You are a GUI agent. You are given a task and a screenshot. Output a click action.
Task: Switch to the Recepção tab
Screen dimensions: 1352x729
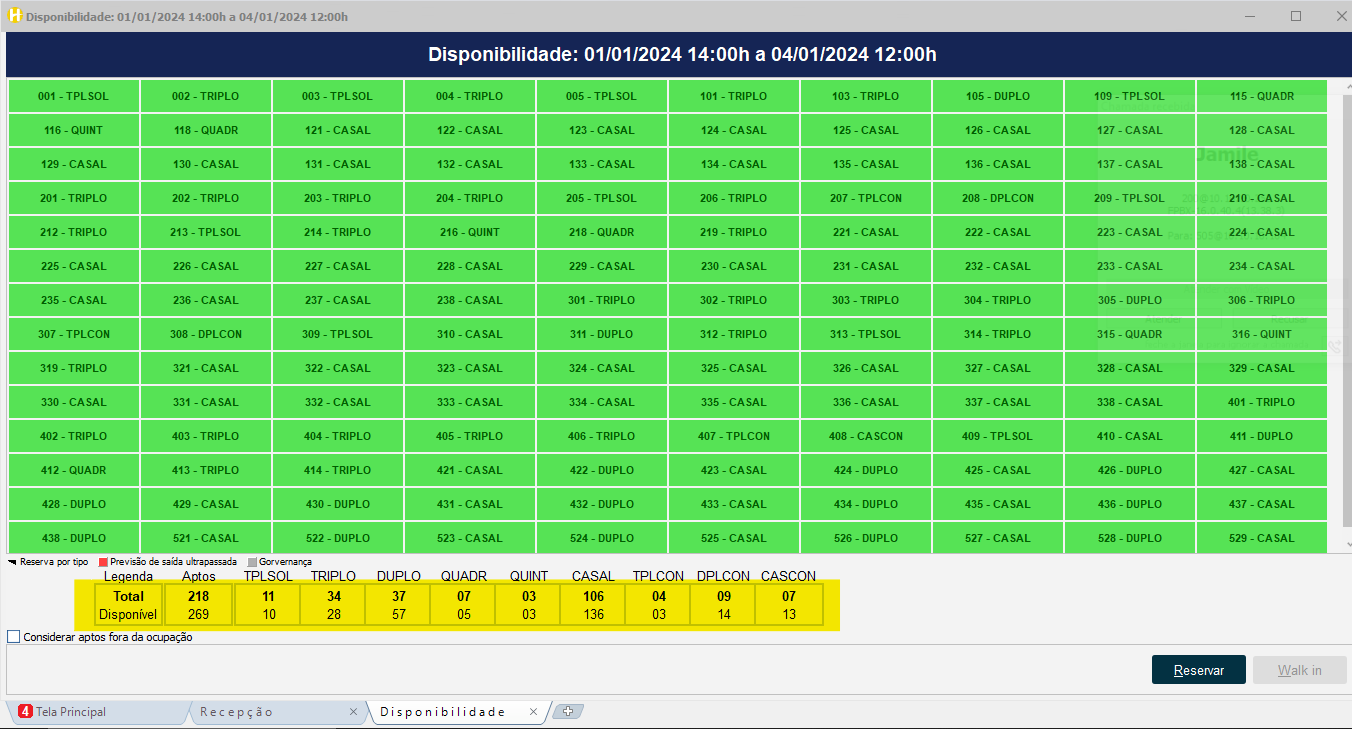coord(236,712)
